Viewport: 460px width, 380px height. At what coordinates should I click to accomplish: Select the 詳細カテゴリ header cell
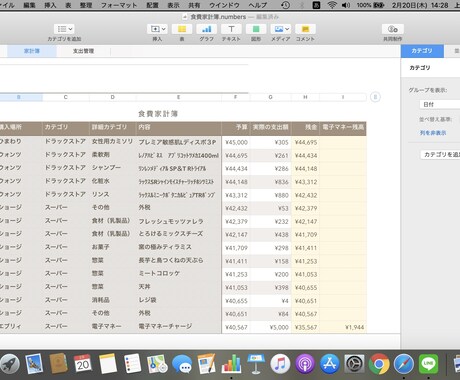point(113,128)
